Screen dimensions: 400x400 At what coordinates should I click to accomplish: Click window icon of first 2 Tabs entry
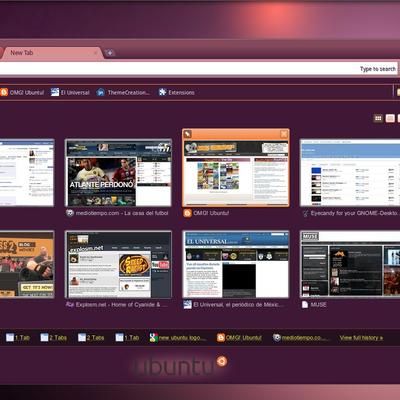pyautogui.click(x=44, y=338)
